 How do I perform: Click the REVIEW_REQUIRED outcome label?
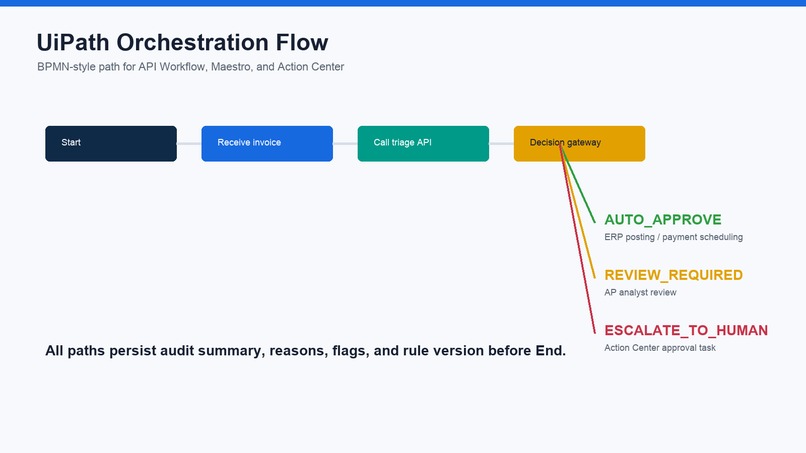[673, 275]
